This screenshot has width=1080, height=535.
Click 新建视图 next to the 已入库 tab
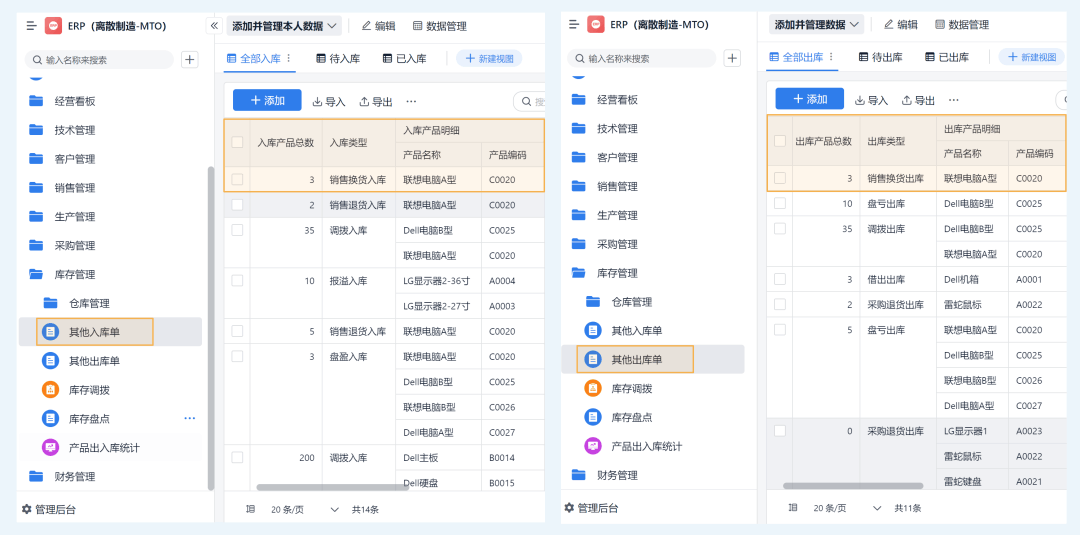tap(489, 59)
